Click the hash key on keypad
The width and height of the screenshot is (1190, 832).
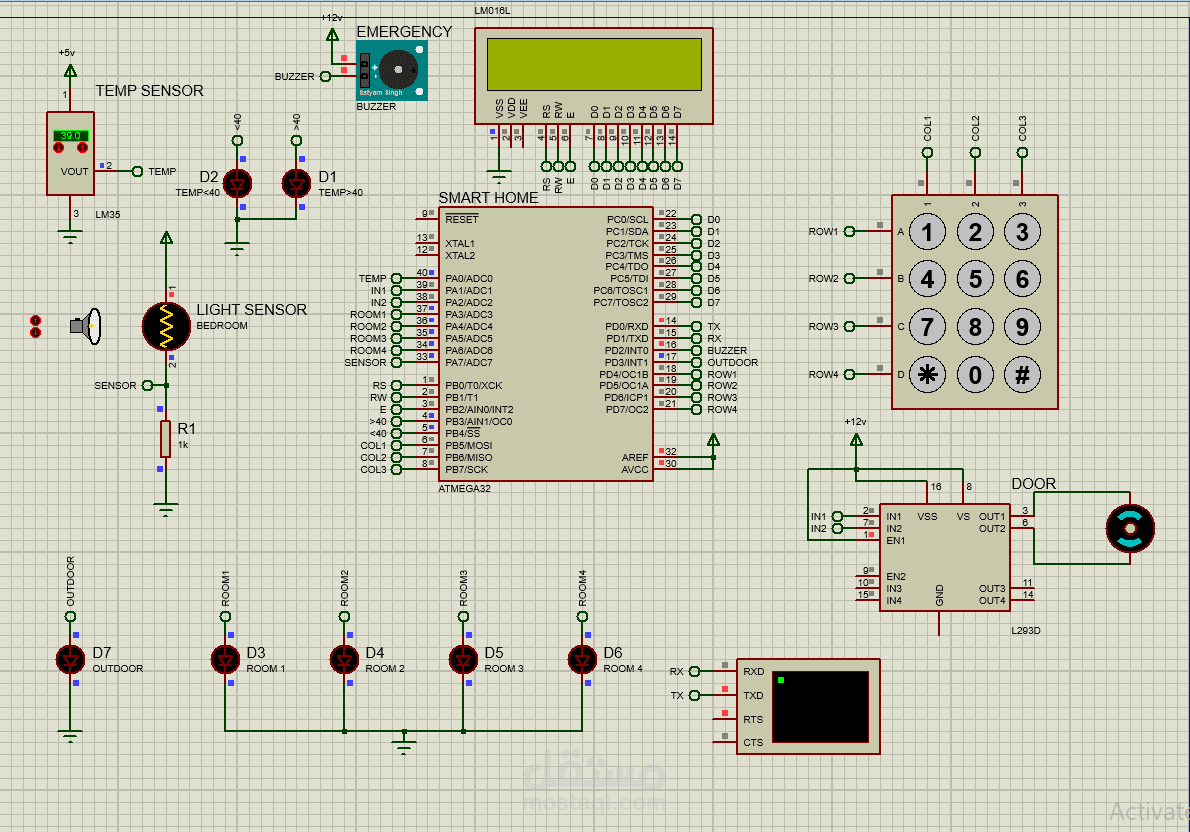(x=1022, y=374)
